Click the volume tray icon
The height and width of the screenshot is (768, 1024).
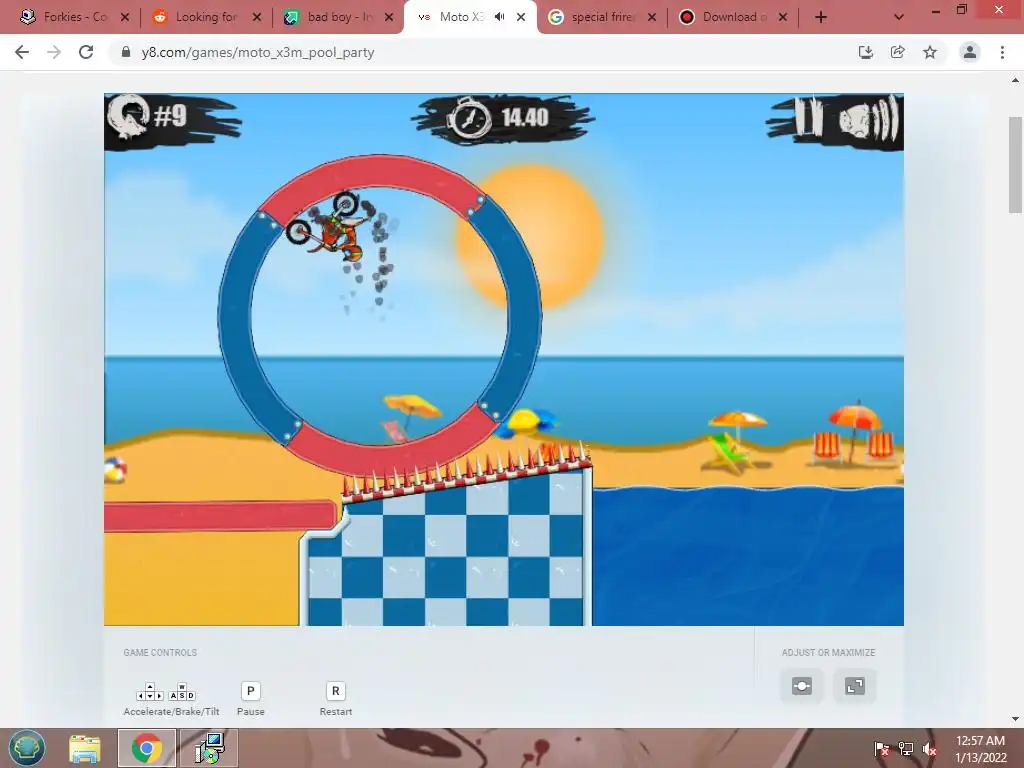tap(930, 749)
